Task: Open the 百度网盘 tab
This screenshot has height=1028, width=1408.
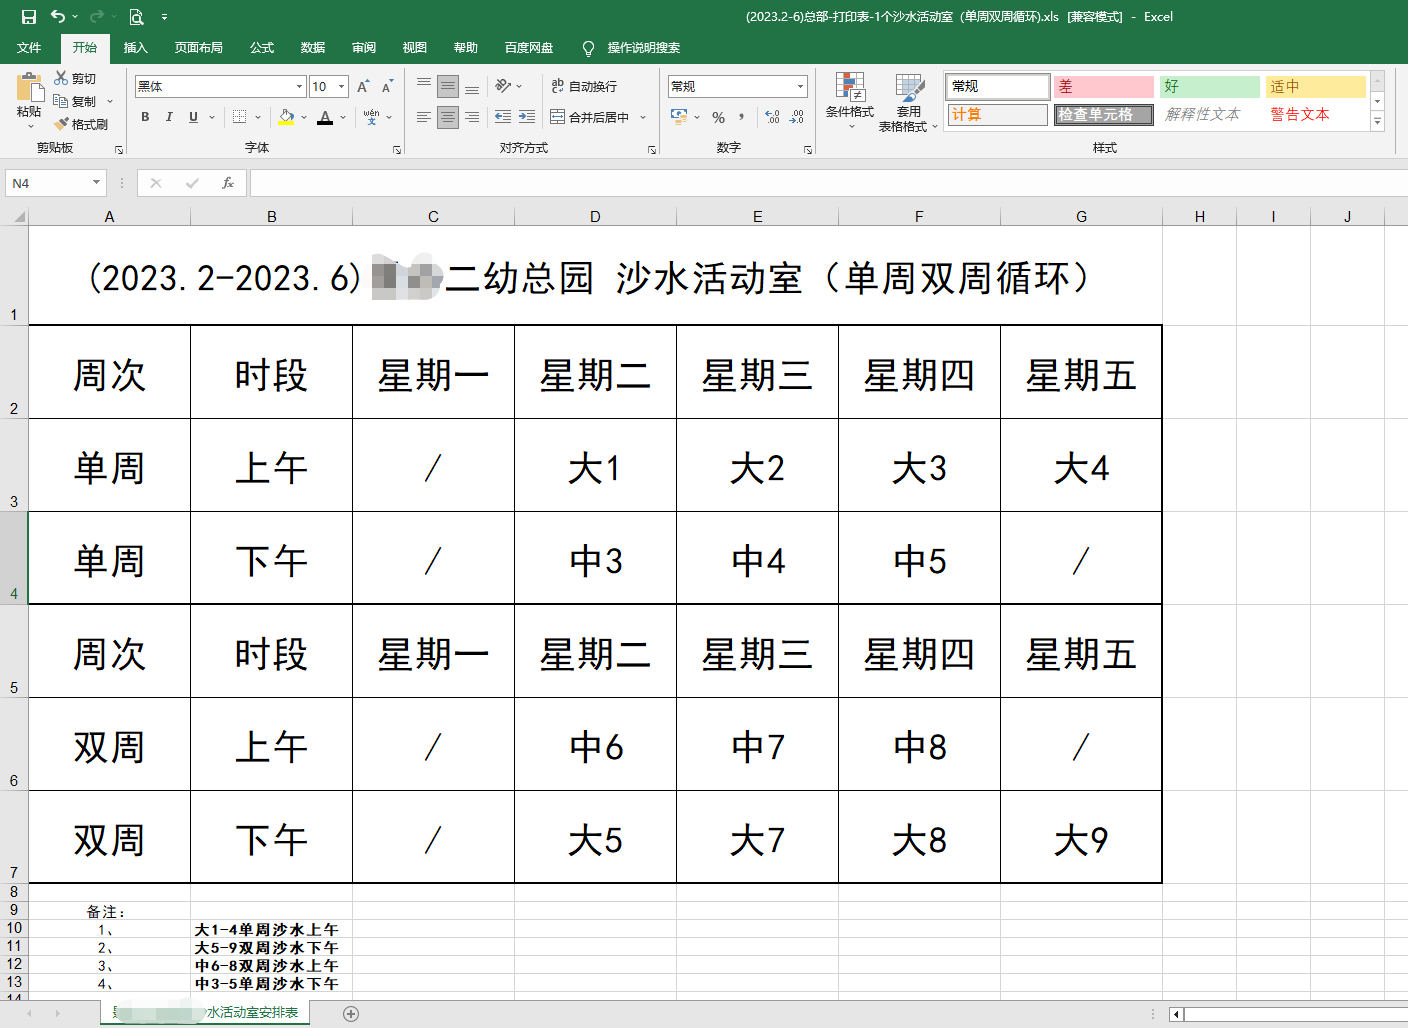Action: point(529,48)
